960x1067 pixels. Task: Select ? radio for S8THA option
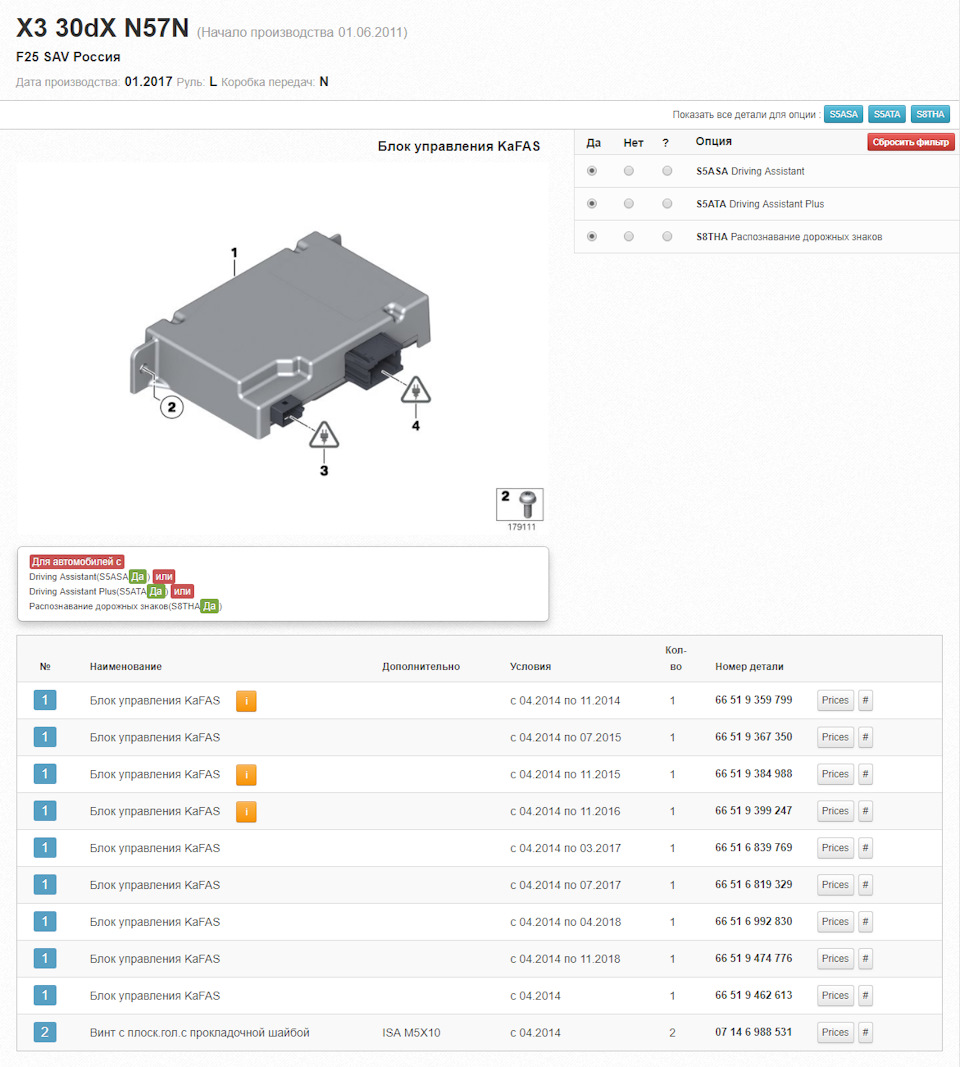667,236
